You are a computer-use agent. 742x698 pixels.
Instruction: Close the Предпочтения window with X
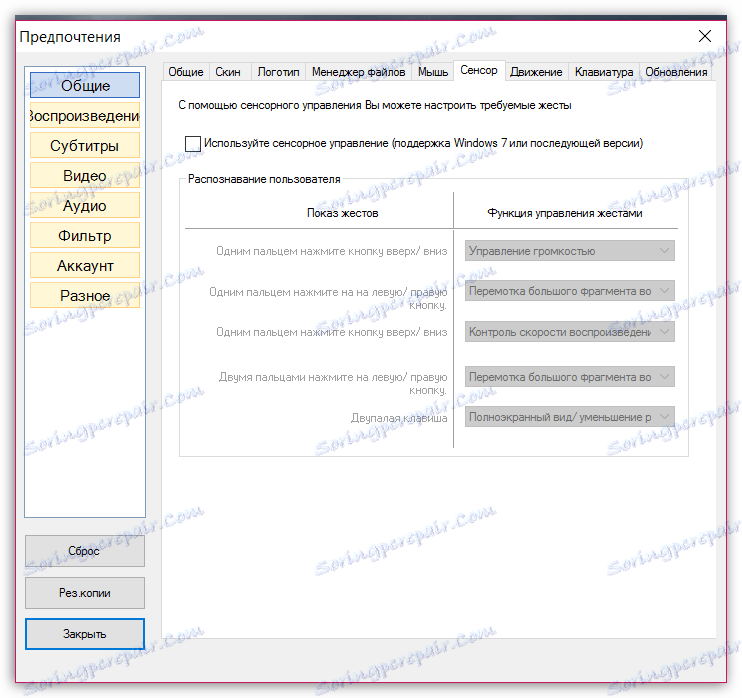[705, 36]
